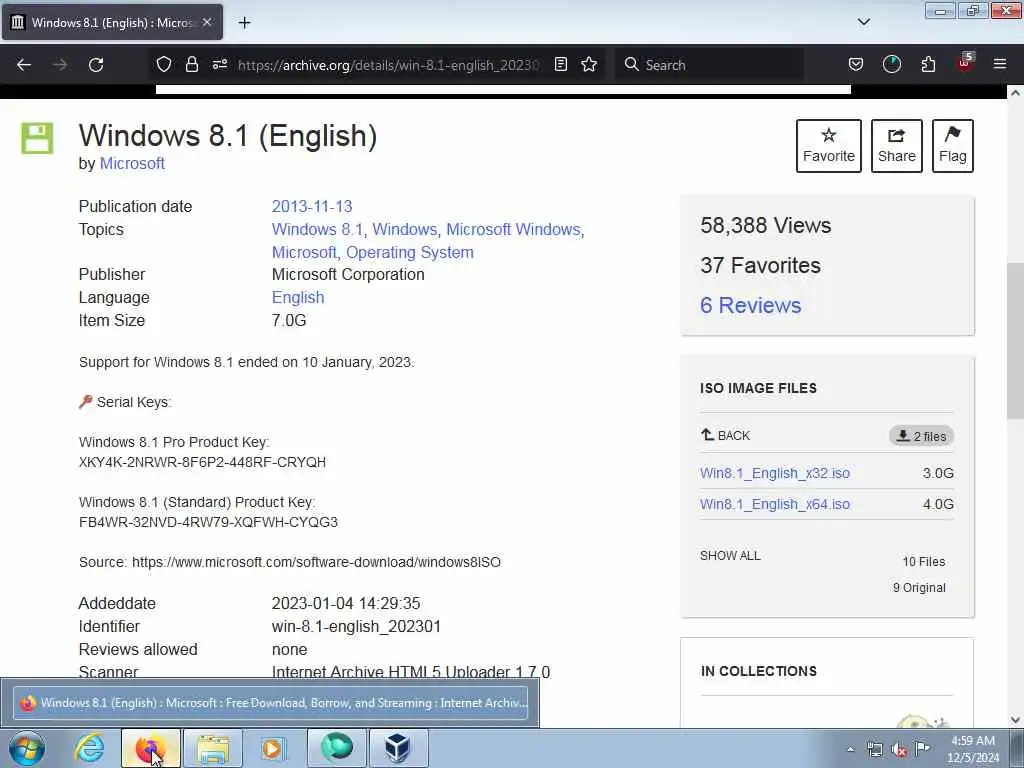The image size is (1024, 768).
Task: Bookmark this page with the star
Action: [x=589, y=64]
